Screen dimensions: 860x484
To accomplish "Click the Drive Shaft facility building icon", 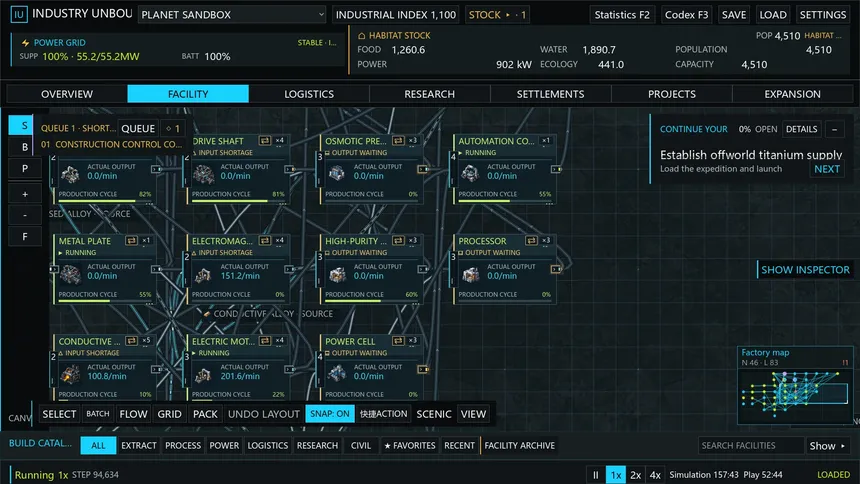I will coord(203,174).
